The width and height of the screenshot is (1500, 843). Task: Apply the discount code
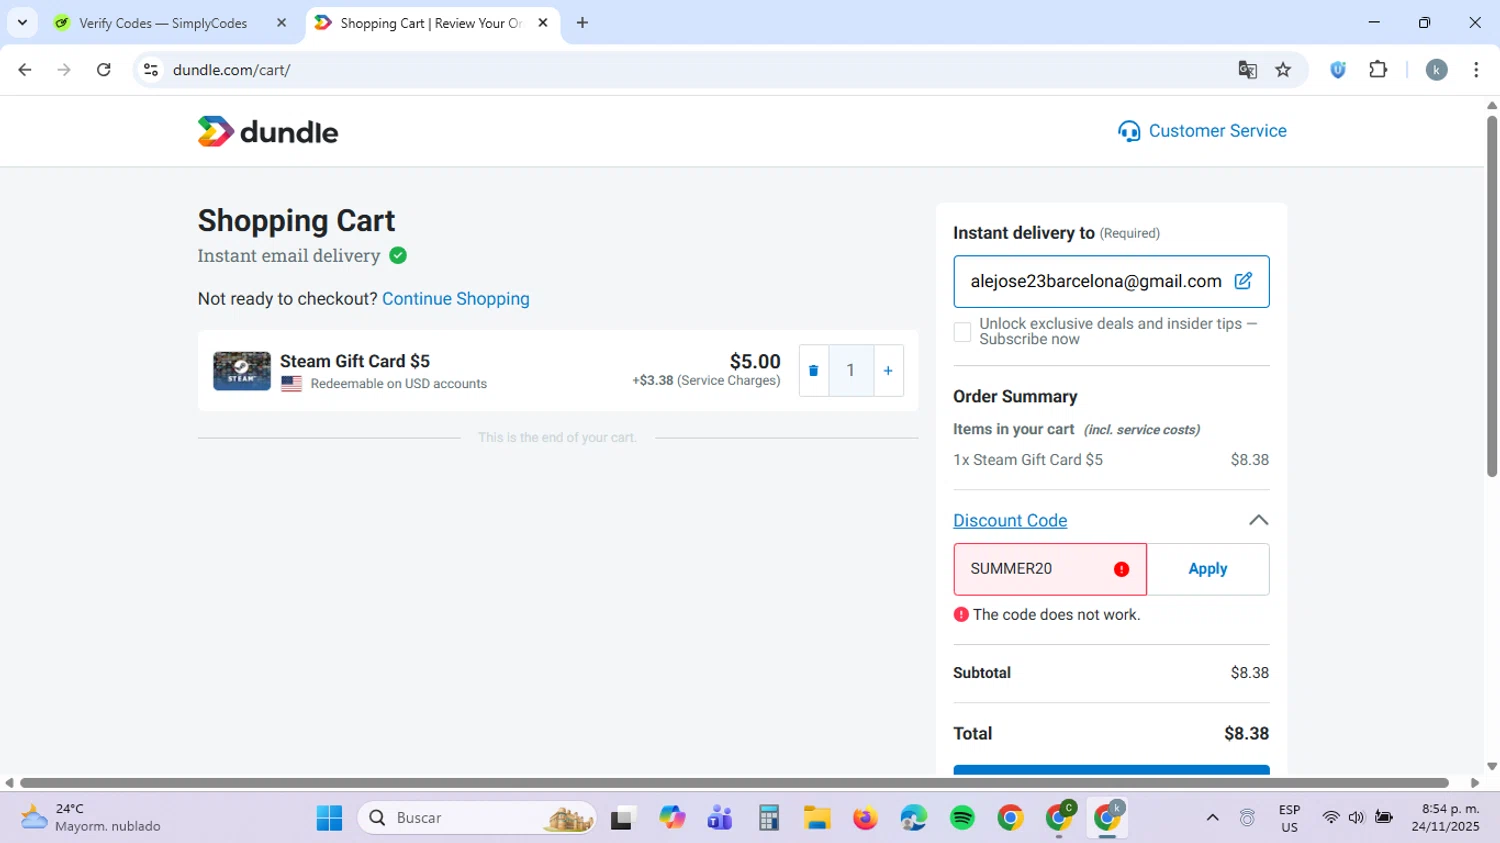pyautogui.click(x=1208, y=569)
